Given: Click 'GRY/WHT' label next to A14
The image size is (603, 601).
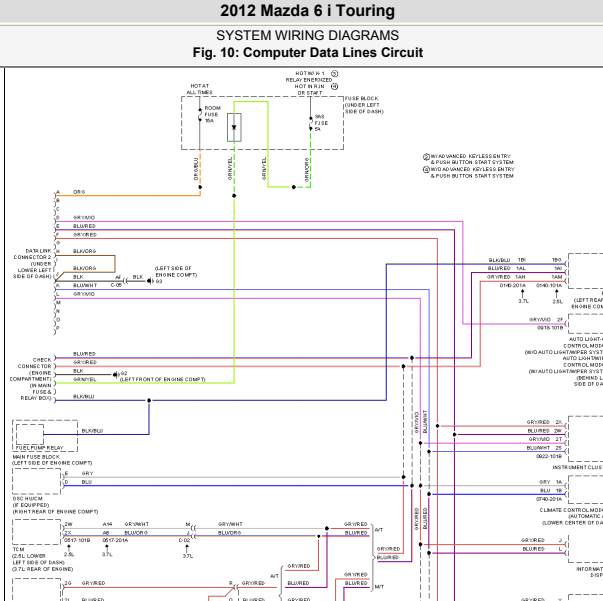Looking at the screenshot, I should point(137,524).
